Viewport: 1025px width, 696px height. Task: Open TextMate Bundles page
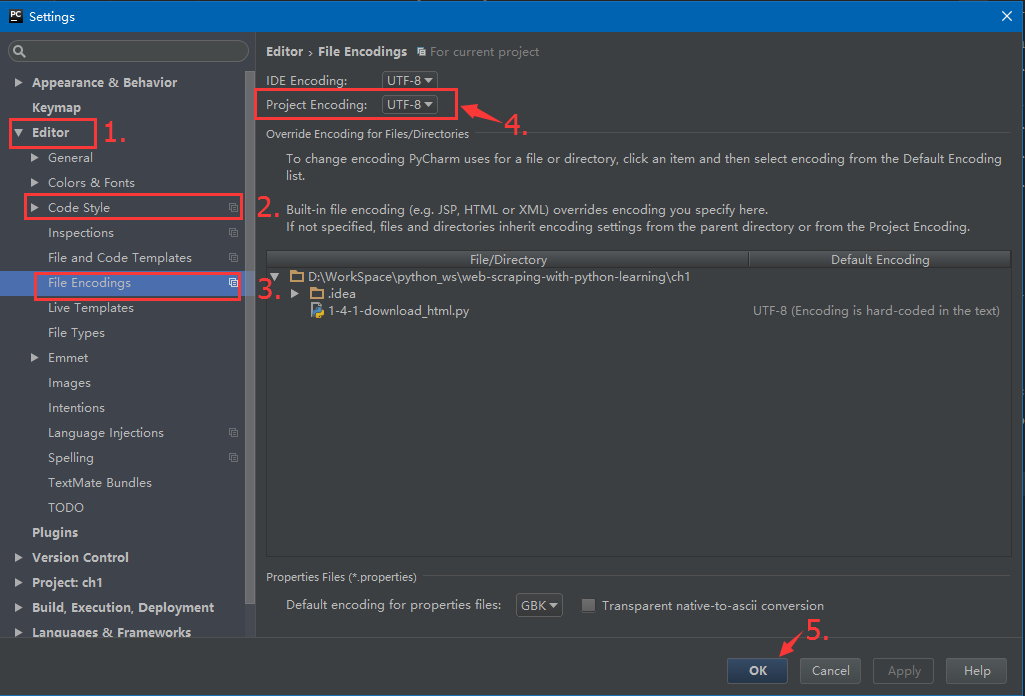(100, 482)
